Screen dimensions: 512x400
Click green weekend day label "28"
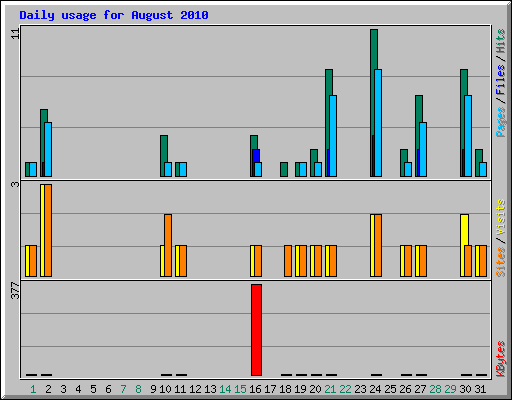click(435, 389)
